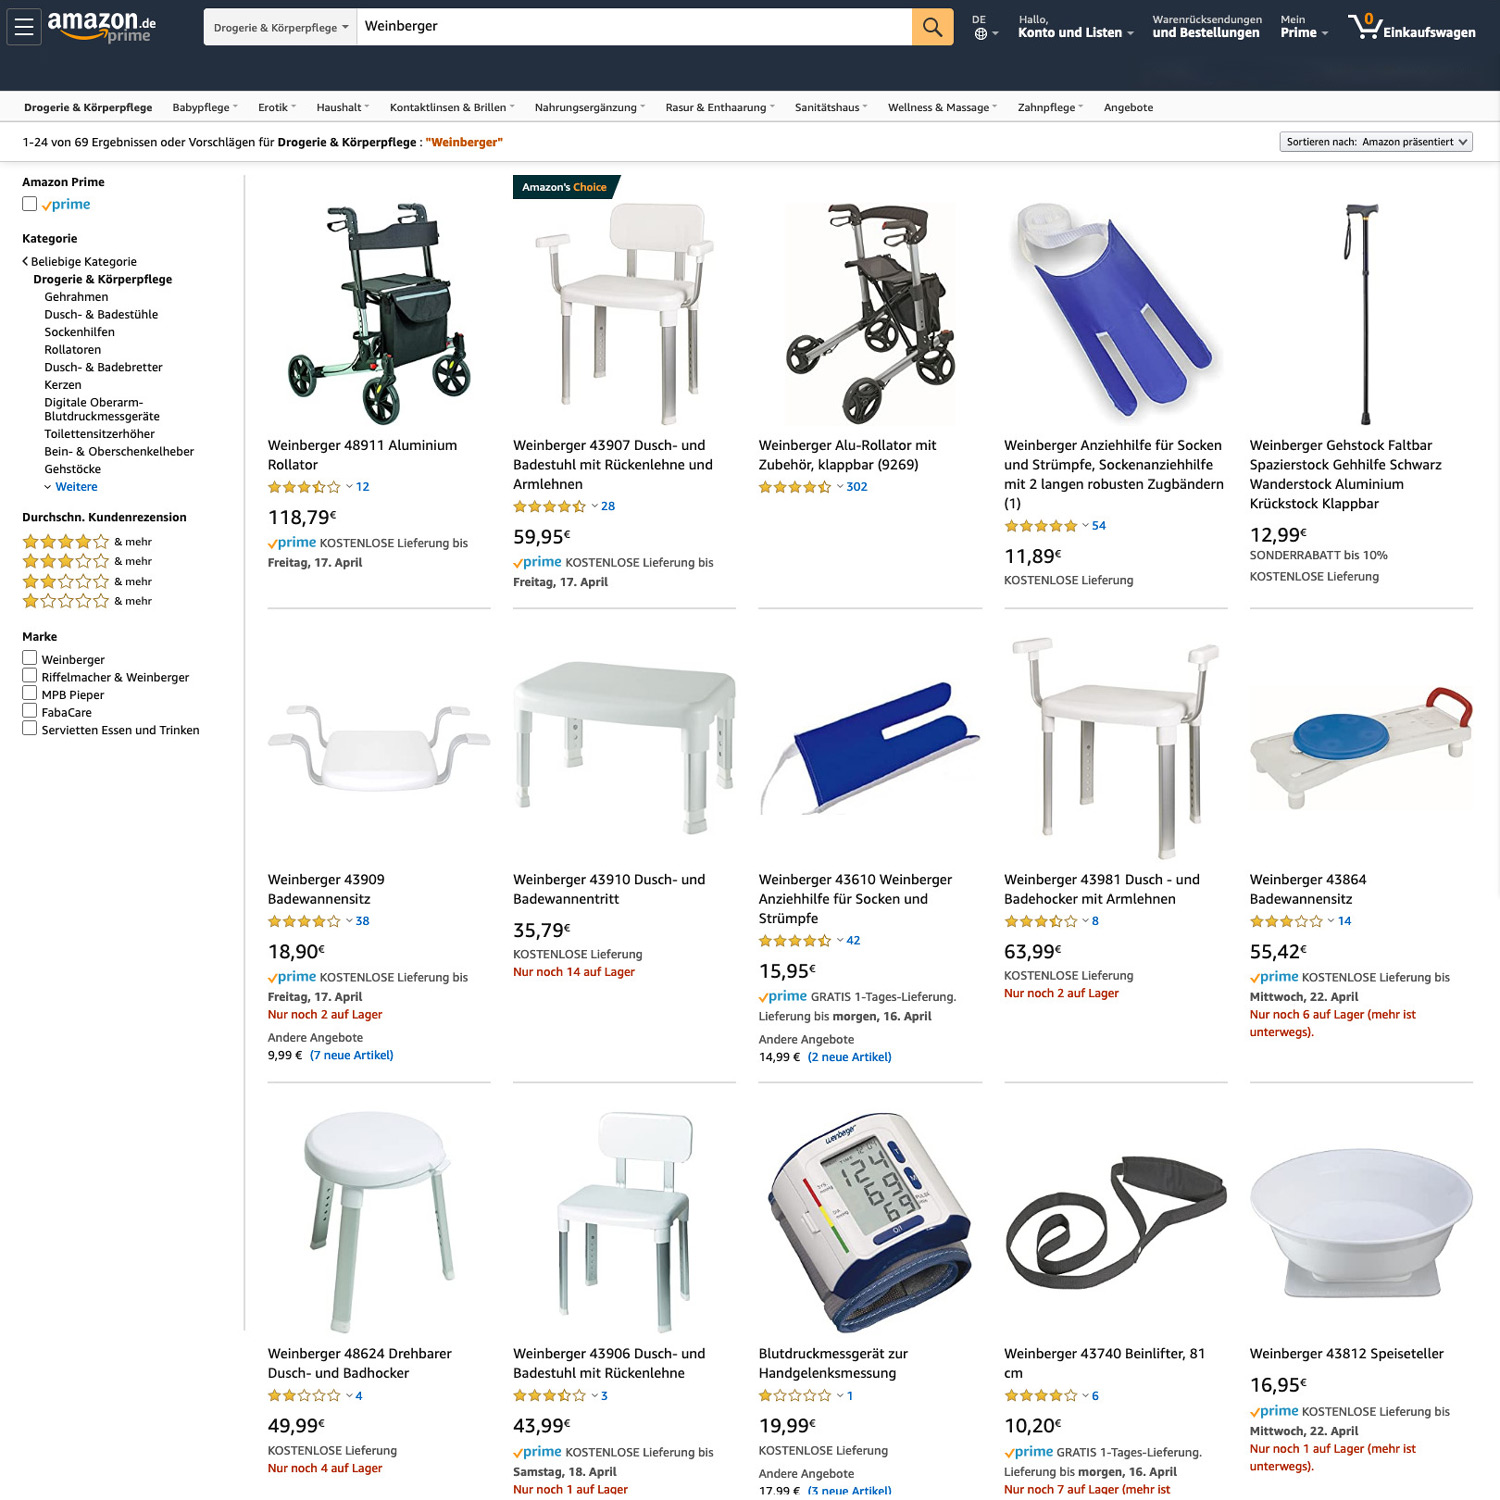This screenshot has height=1500, width=1500.
Task: Check the Weinberger brand checkbox
Action: click(30, 658)
